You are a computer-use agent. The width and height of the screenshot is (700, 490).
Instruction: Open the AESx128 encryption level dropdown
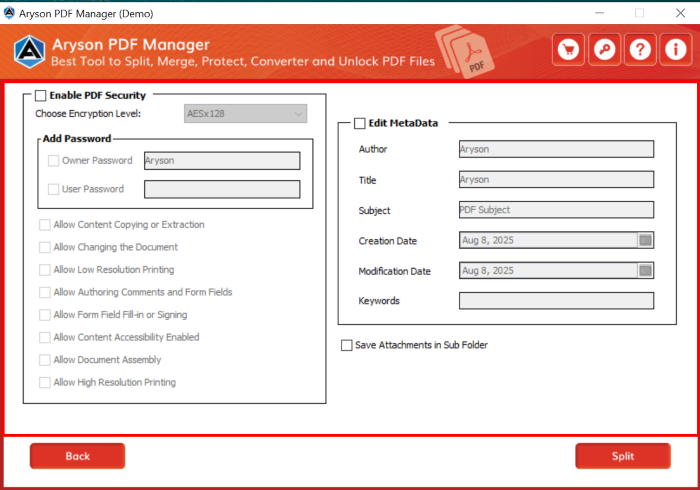click(246, 114)
